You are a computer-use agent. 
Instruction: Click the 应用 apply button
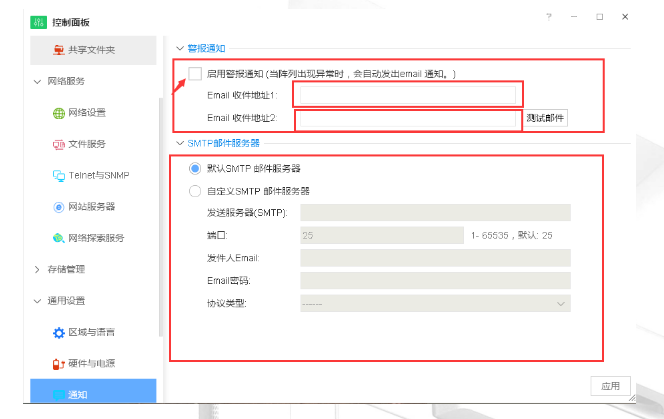tap(610, 386)
